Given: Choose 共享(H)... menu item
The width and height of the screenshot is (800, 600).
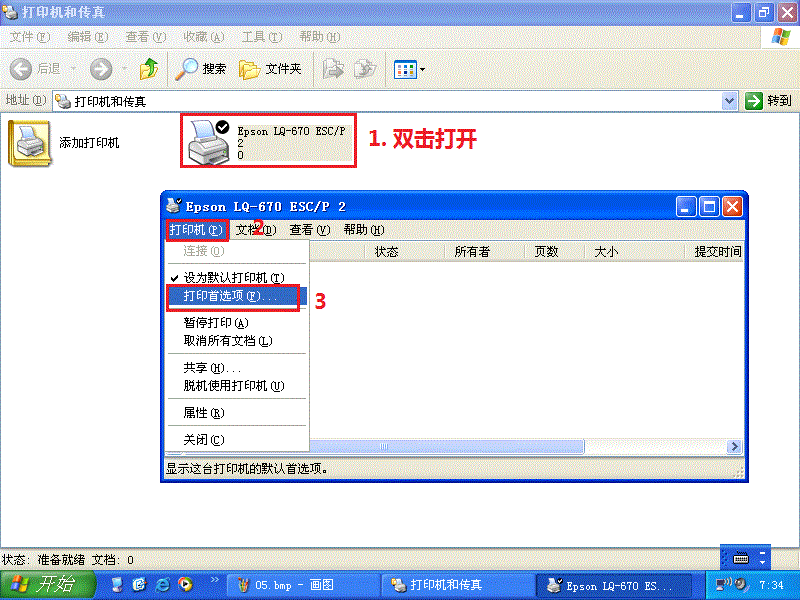Looking at the screenshot, I should [x=237, y=368].
